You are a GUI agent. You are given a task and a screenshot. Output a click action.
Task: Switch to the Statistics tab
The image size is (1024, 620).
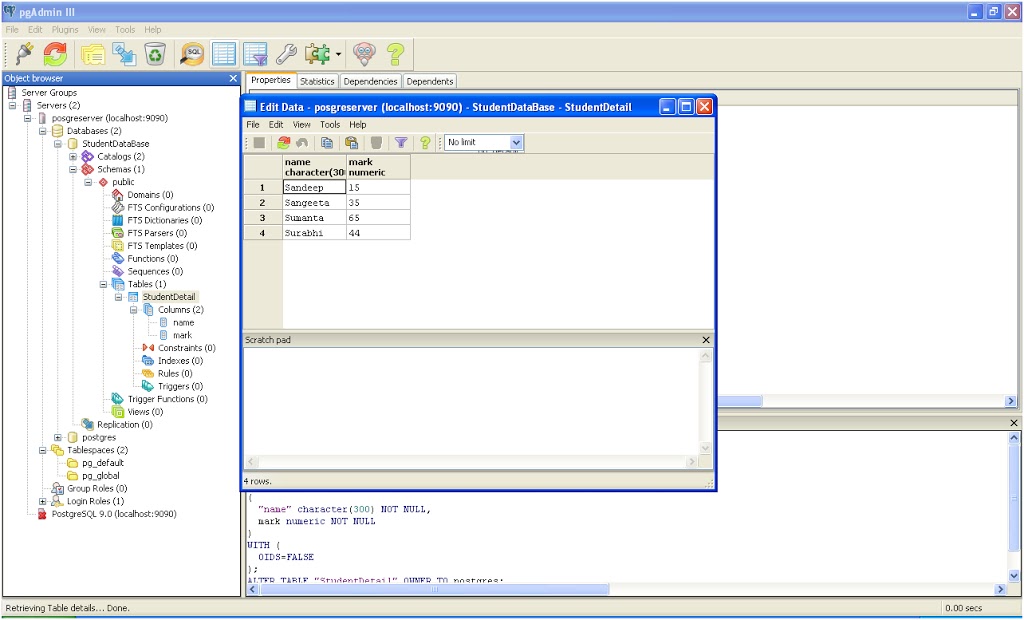coord(317,81)
